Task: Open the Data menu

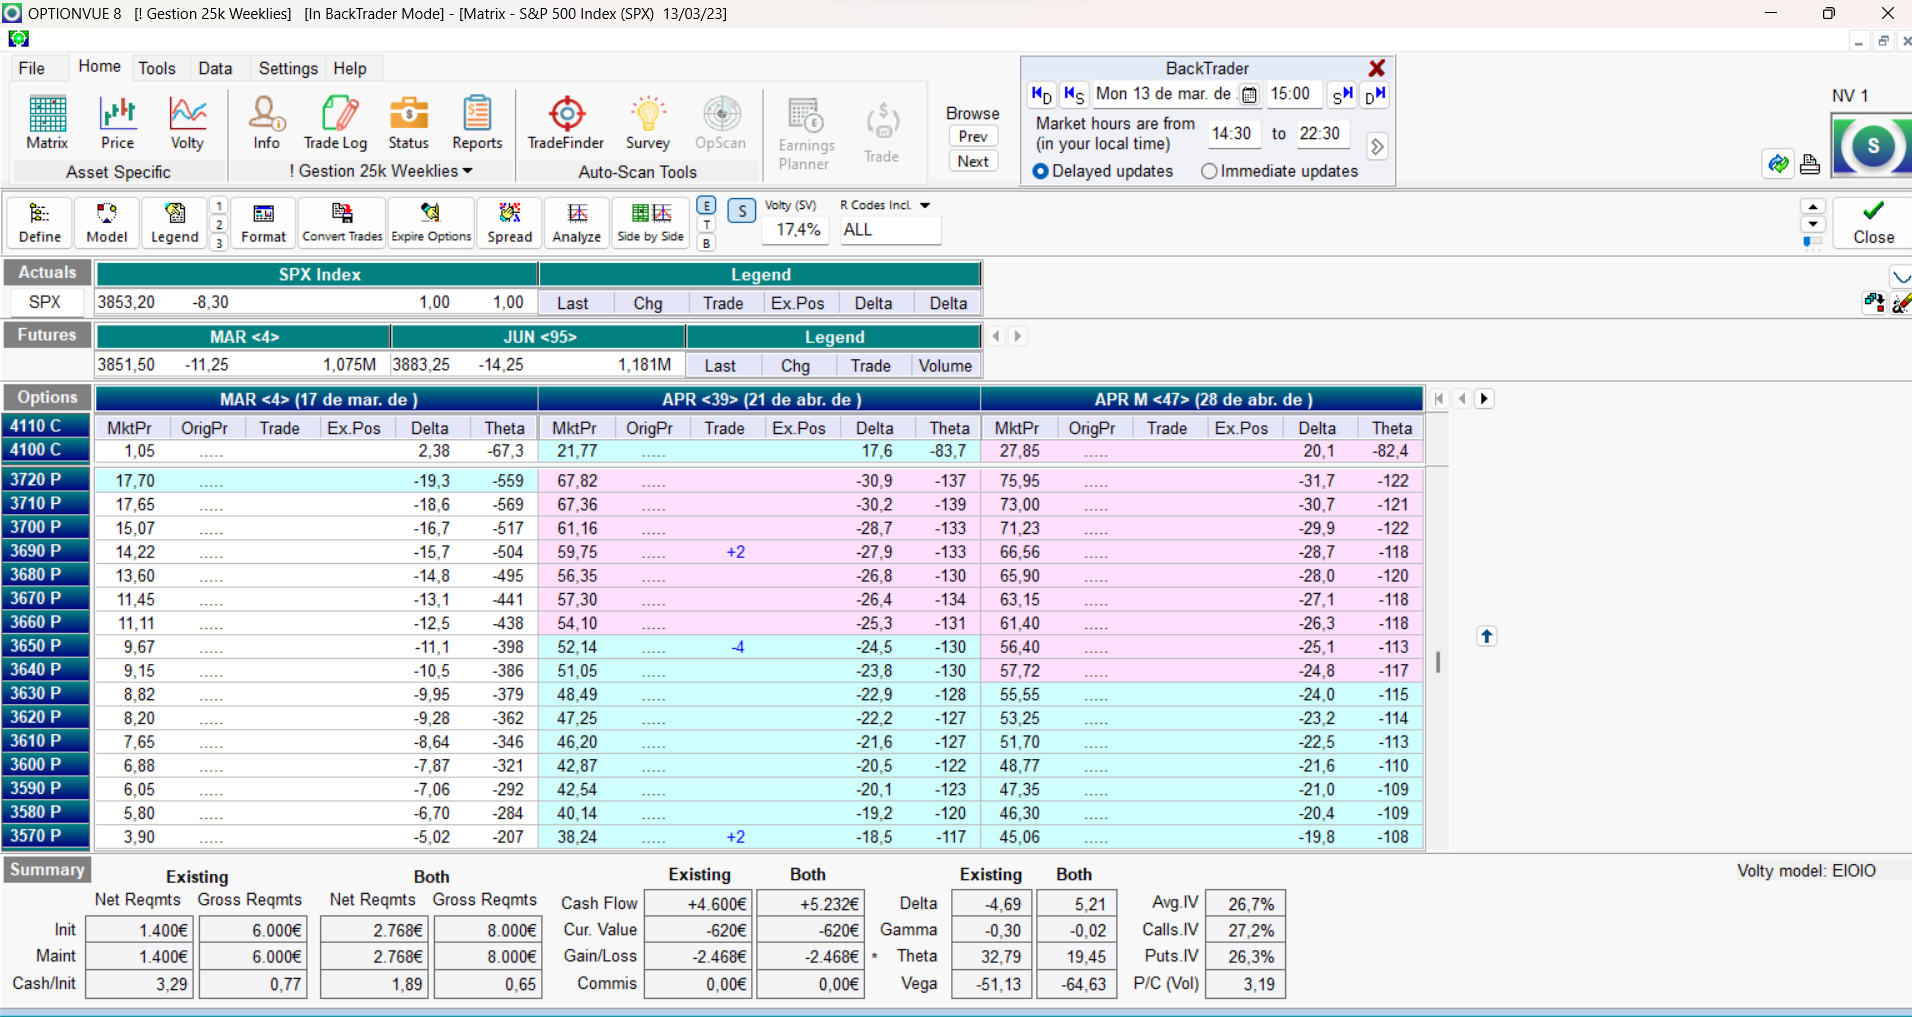Action: coord(215,68)
